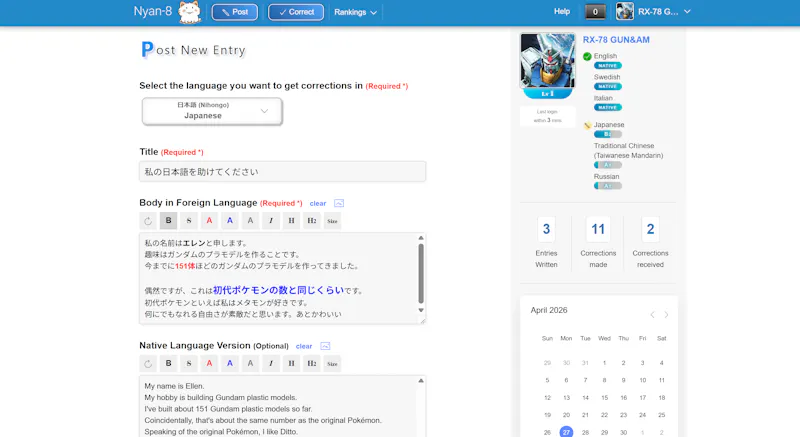The height and width of the screenshot is (437, 800).
Task: Select highlighted day 27 in calendar
Action: coord(566,432)
